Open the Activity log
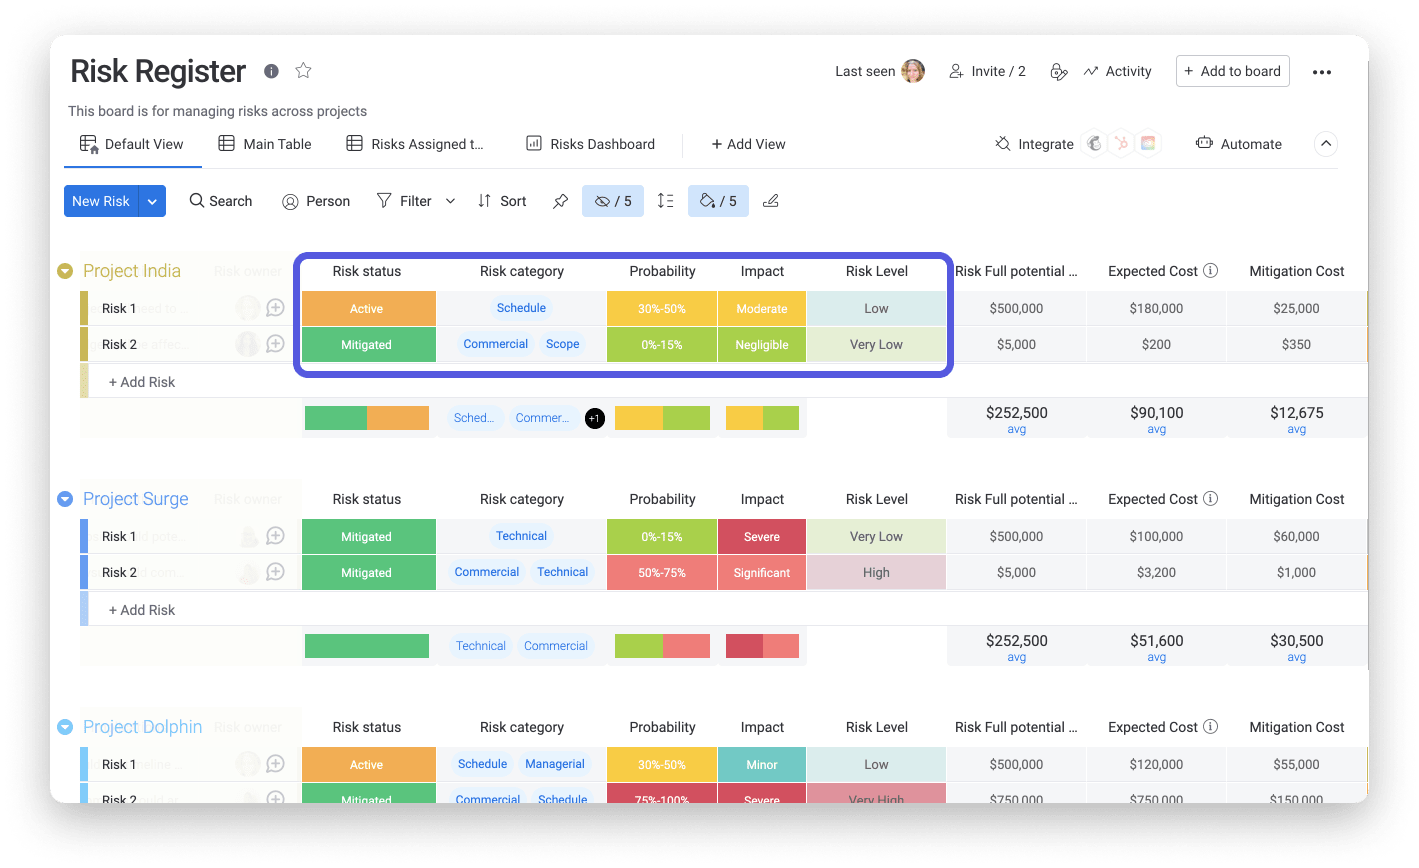 tap(1118, 71)
